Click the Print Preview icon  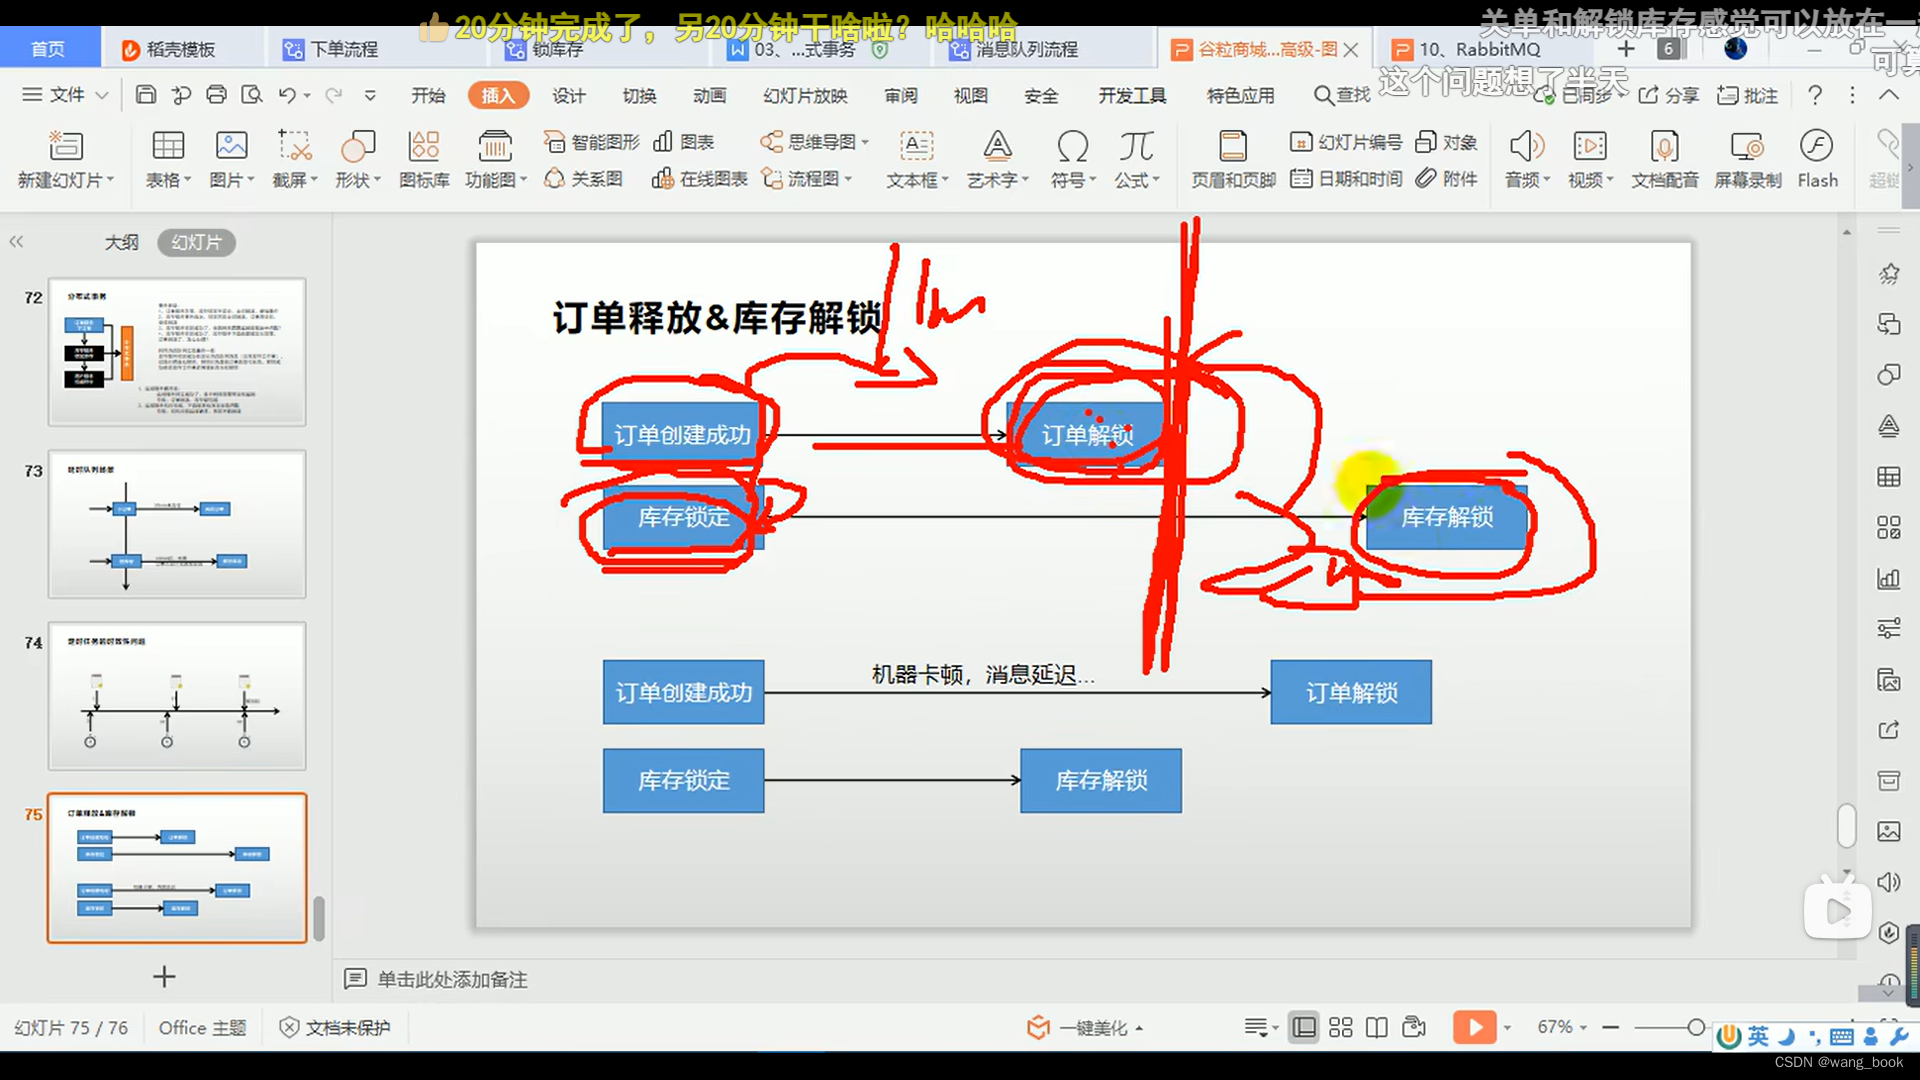click(x=252, y=95)
